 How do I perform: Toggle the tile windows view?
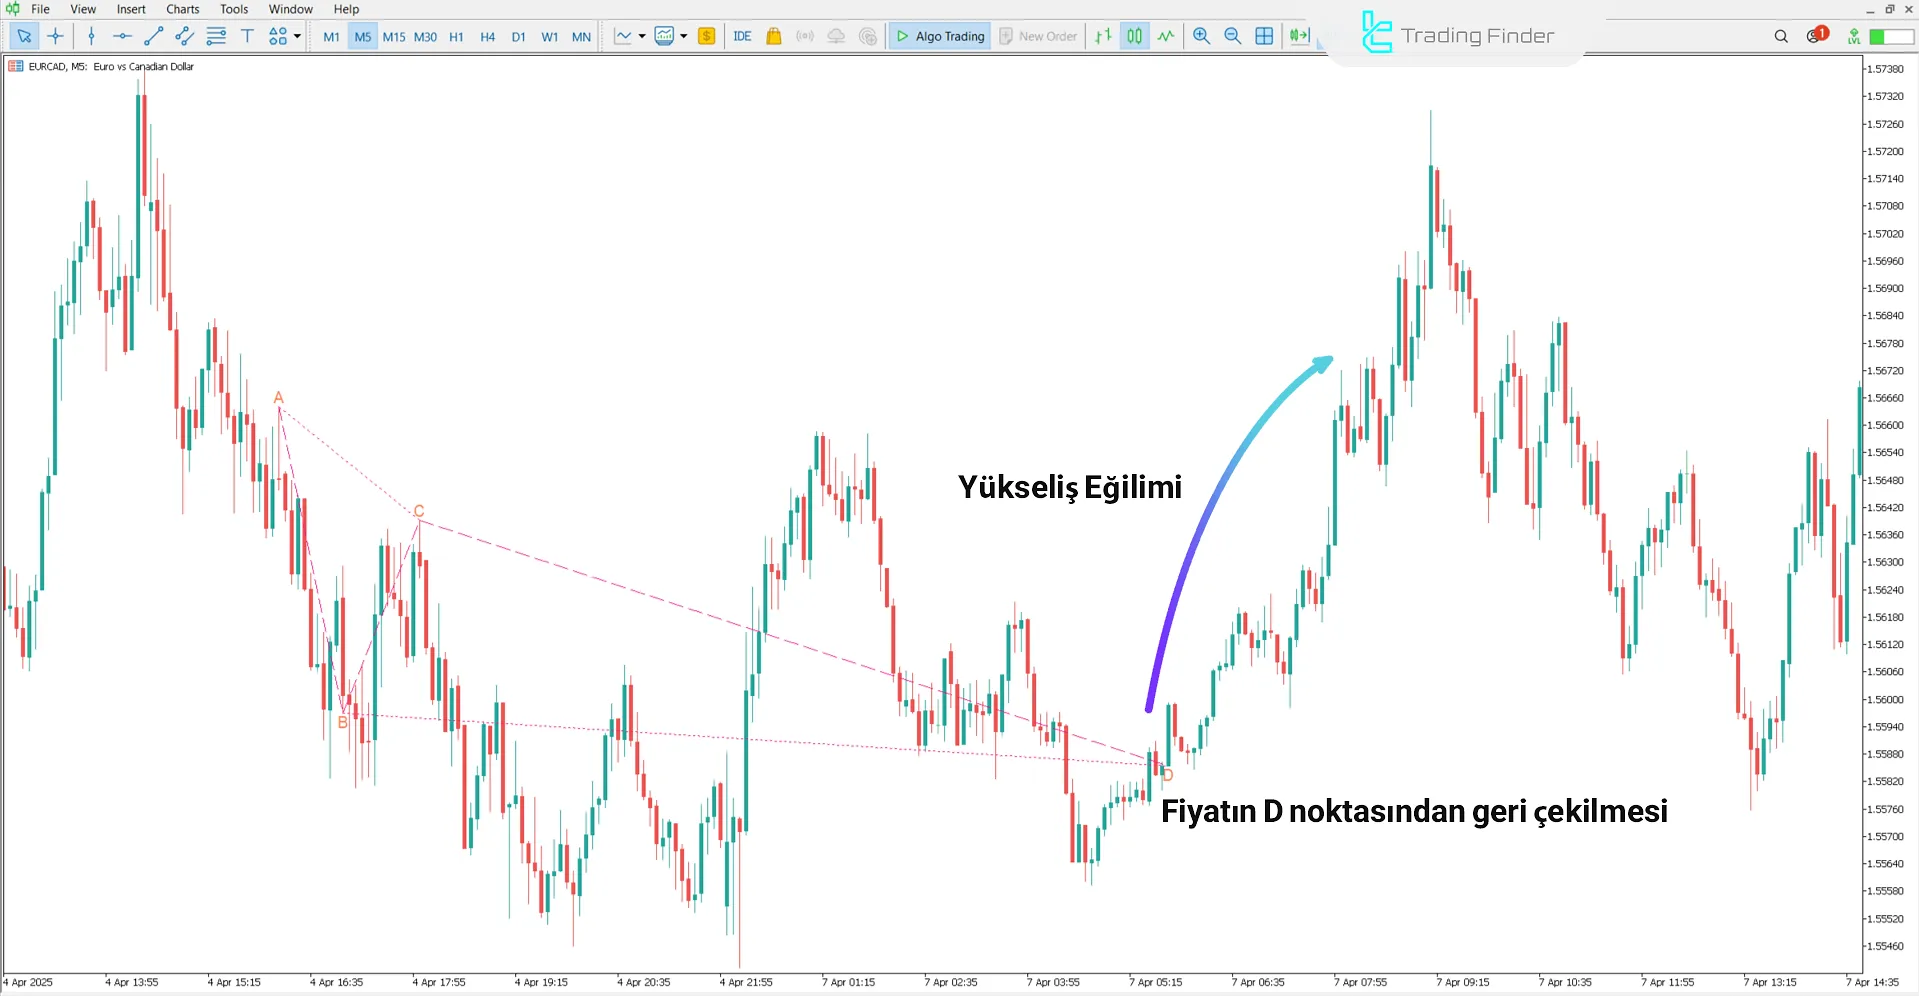coord(1264,36)
